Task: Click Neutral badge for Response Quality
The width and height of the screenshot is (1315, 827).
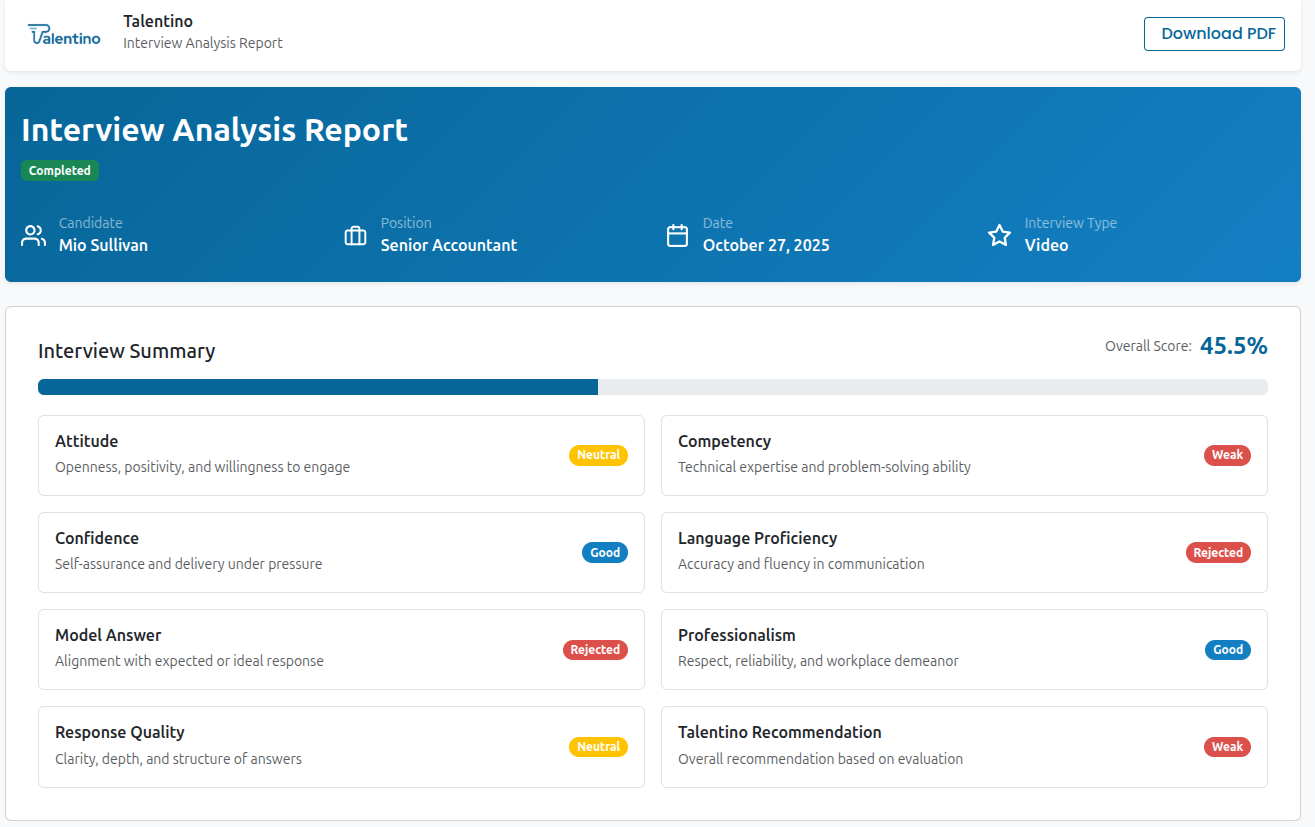Action: (598, 747)
